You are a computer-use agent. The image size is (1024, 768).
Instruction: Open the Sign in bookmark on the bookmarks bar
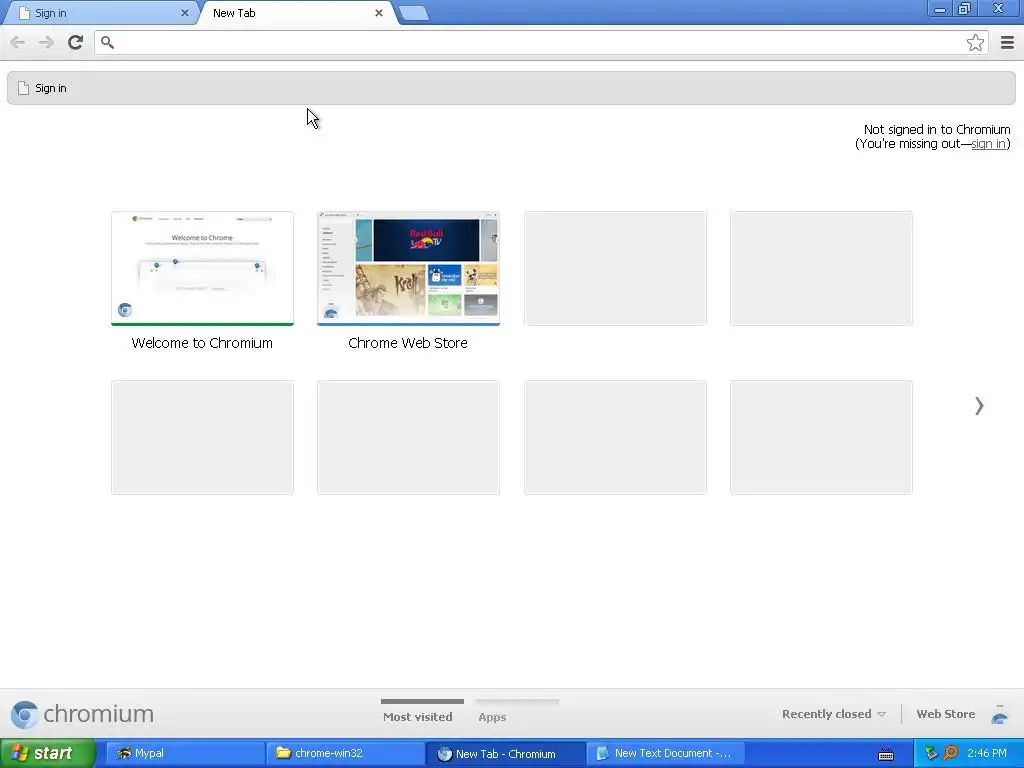tap(42, 88)
